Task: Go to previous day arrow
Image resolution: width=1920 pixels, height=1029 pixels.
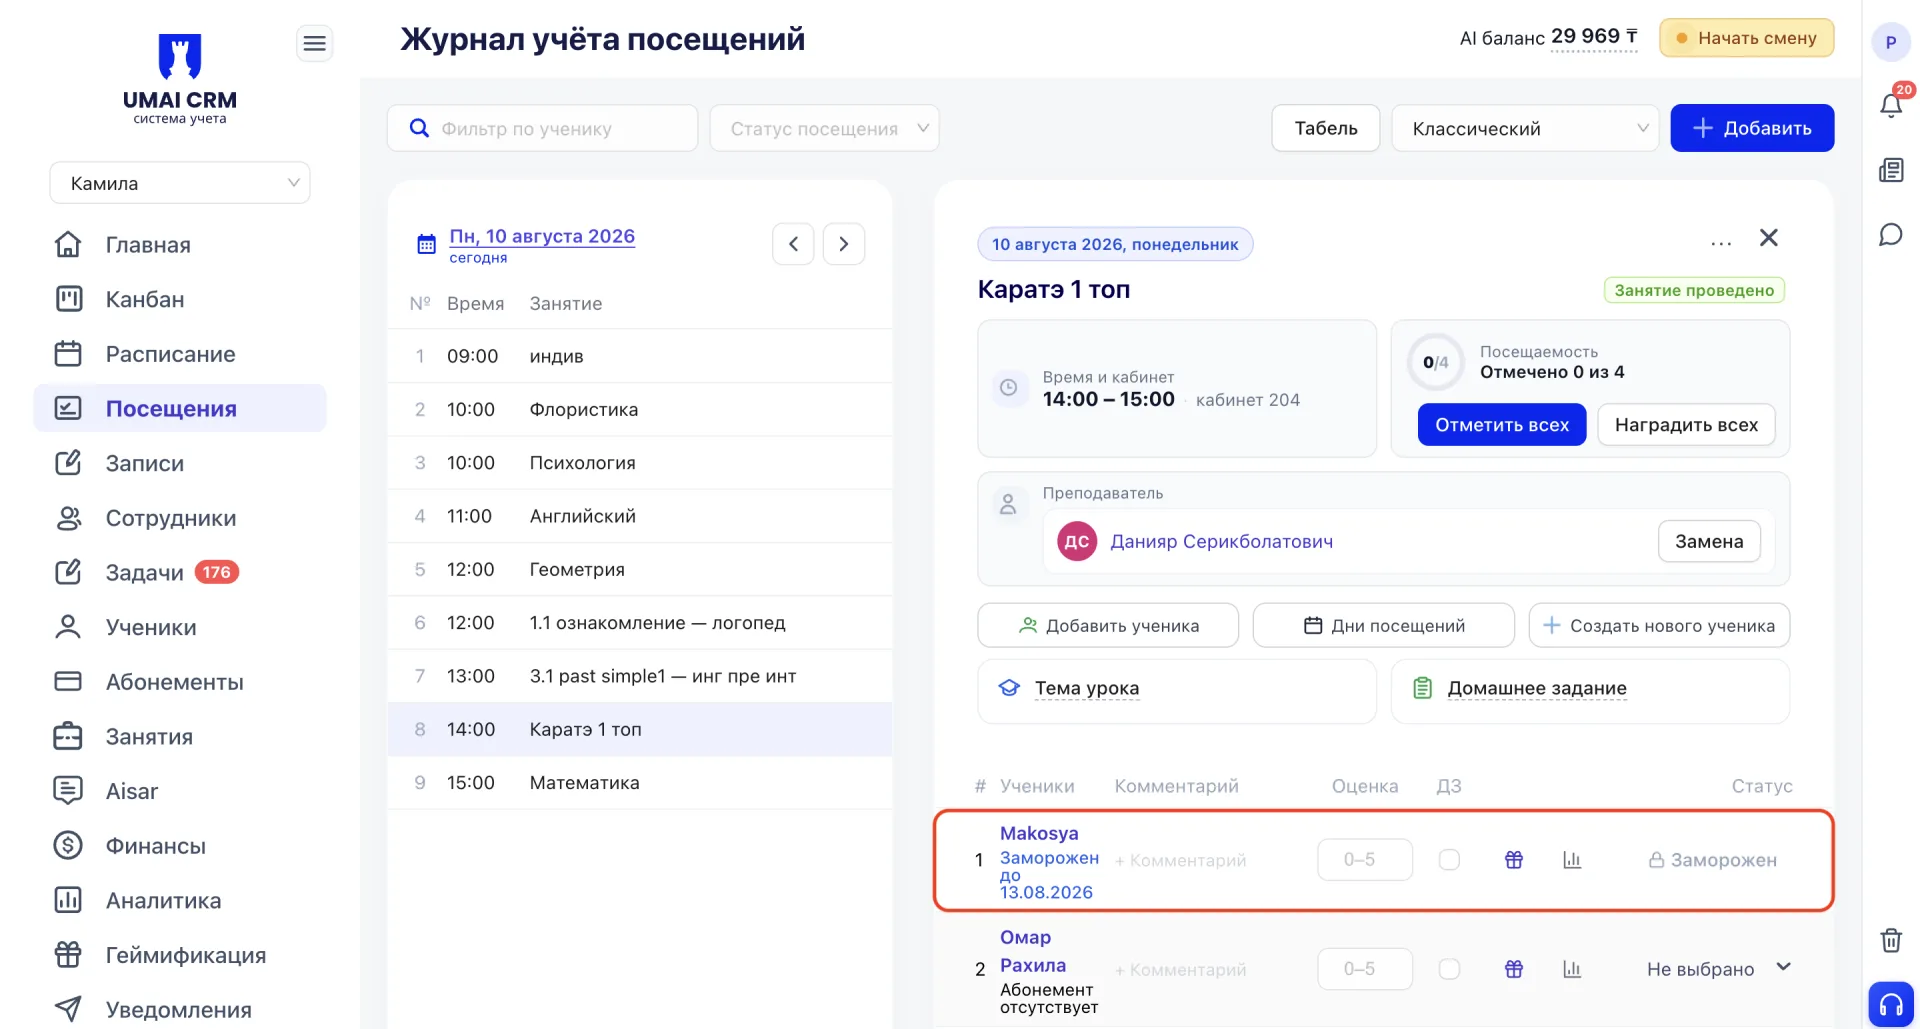Action: point(793,244)
